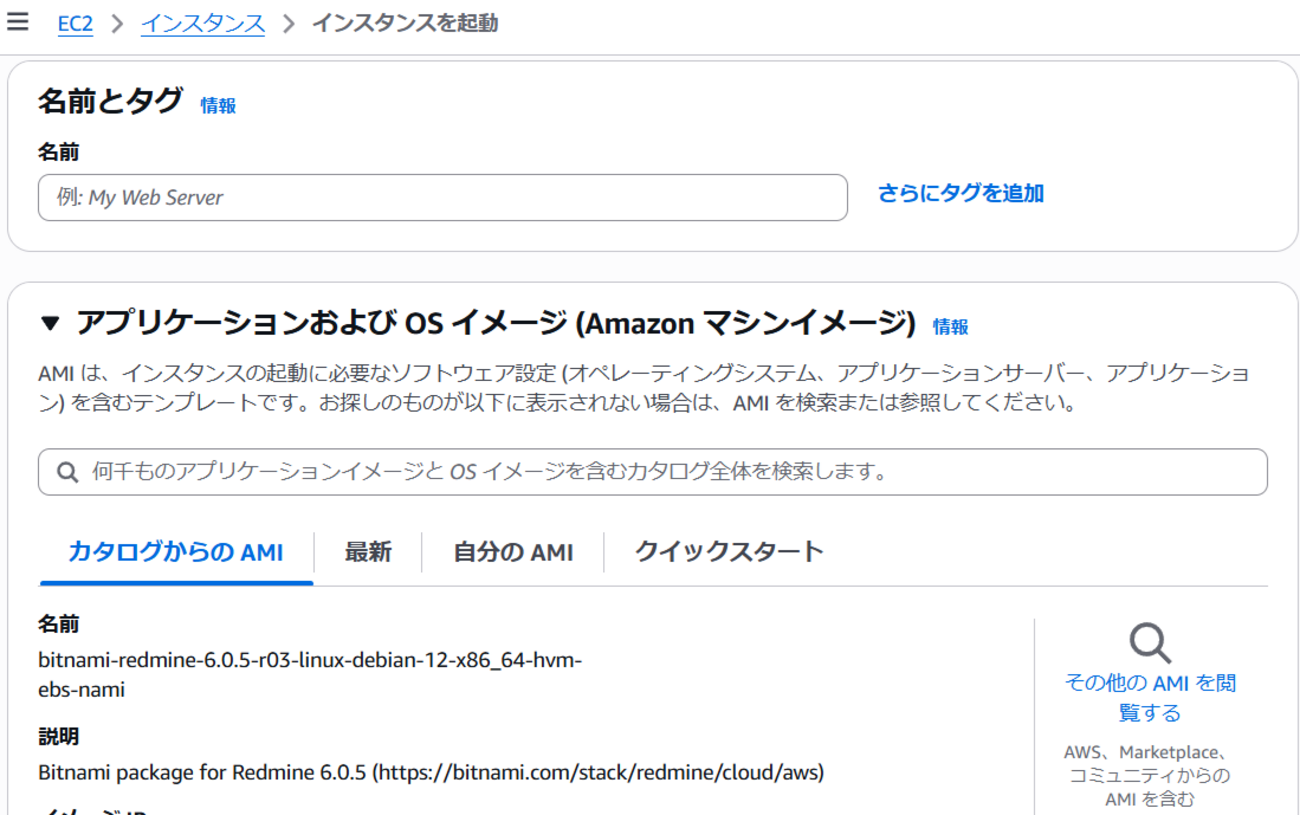Click その他の AMI を閲覧する link

pyautogui.click(x=1150, y=697)
